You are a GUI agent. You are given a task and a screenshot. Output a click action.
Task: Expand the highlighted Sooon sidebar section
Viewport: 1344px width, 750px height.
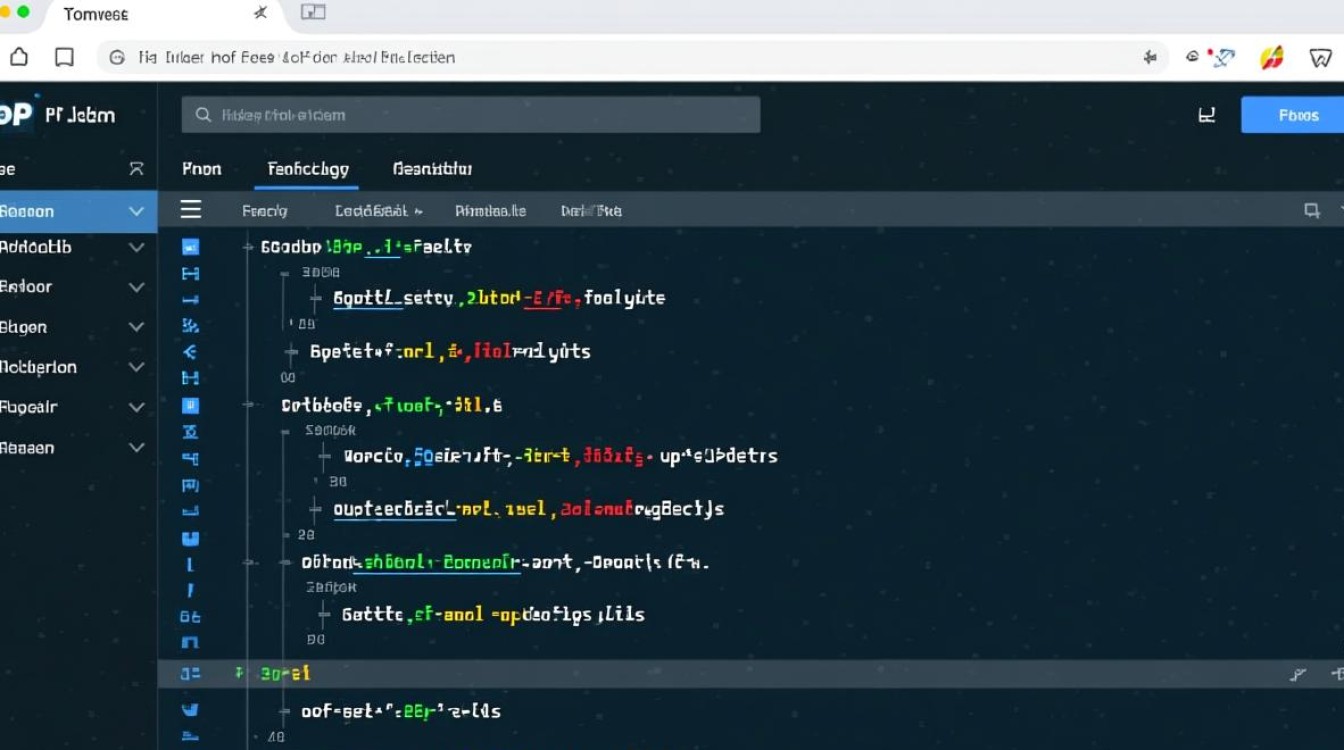click(137, 211)
